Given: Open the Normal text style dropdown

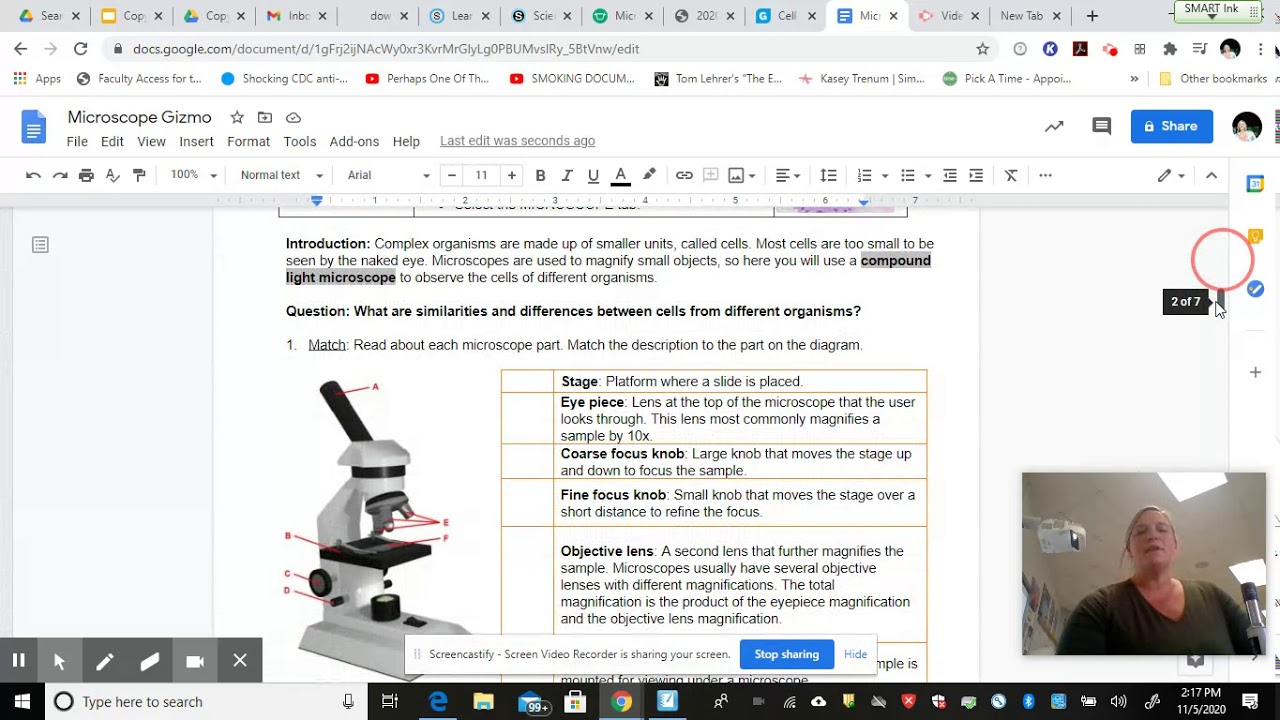Looking at the screenshot, I should pyautogui.click(x=281, y=175).
